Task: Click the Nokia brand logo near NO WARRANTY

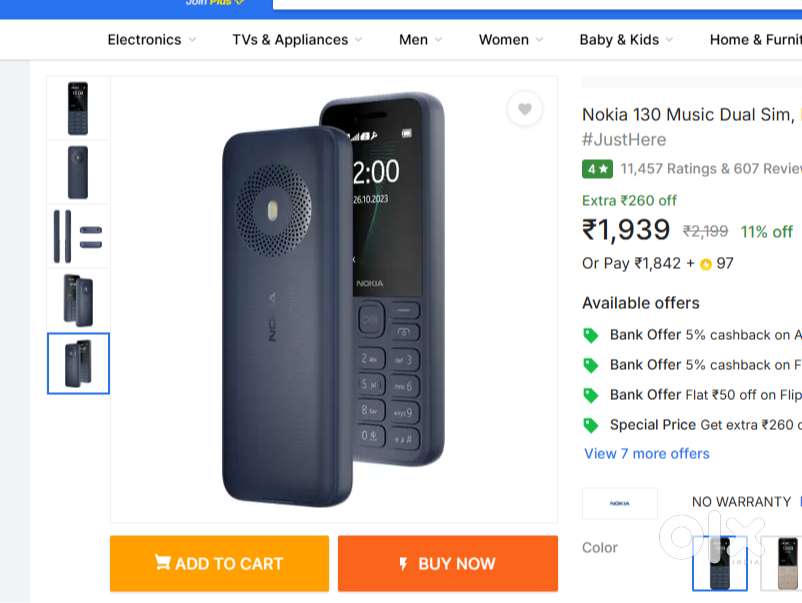Action: coord(618,503)
